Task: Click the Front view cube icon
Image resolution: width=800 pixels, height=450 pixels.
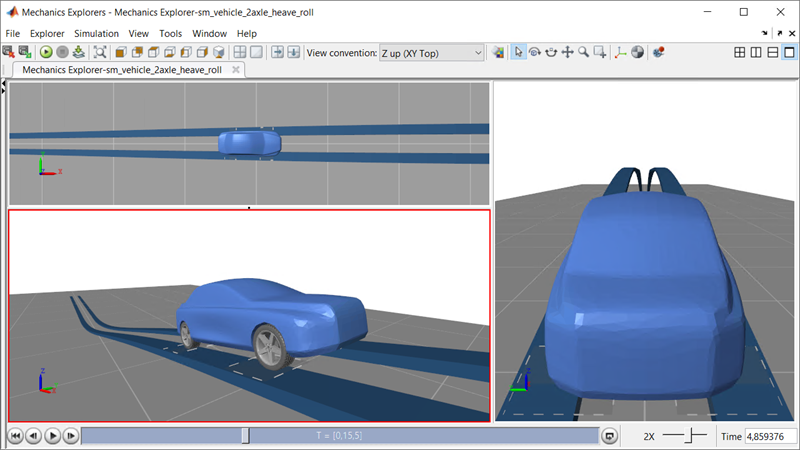Action: (x=121, y=52)
